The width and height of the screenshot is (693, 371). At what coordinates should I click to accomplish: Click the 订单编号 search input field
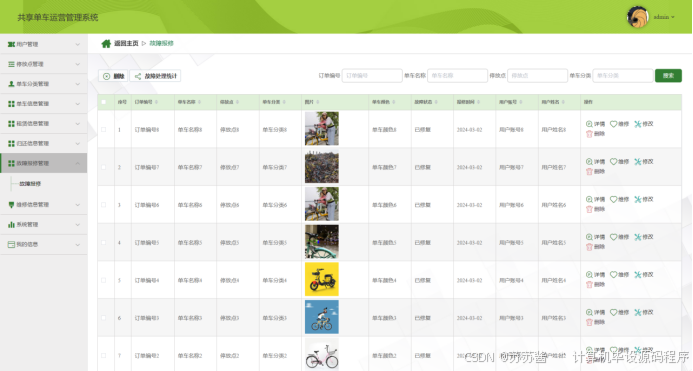click(372, 76)
